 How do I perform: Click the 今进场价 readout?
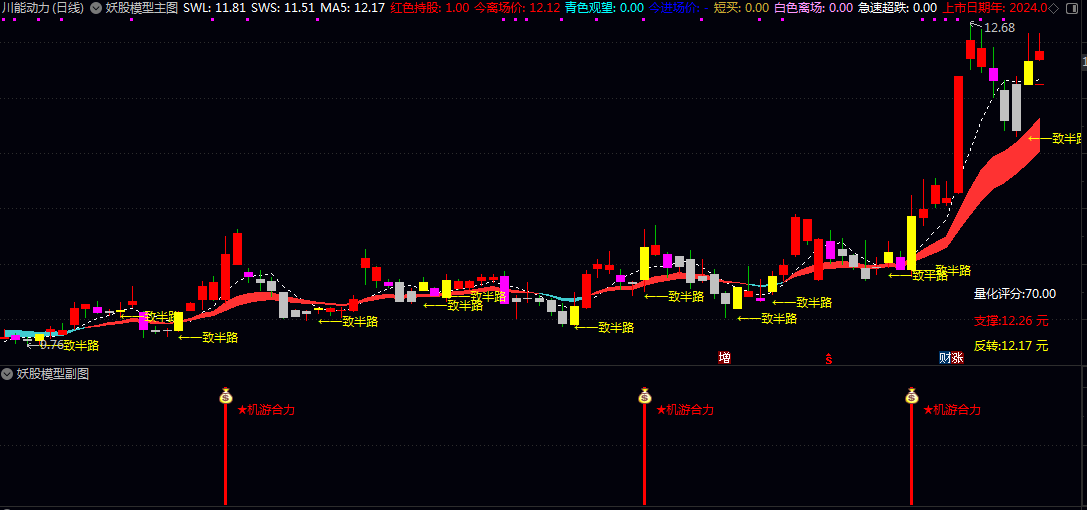pos(678,8)
